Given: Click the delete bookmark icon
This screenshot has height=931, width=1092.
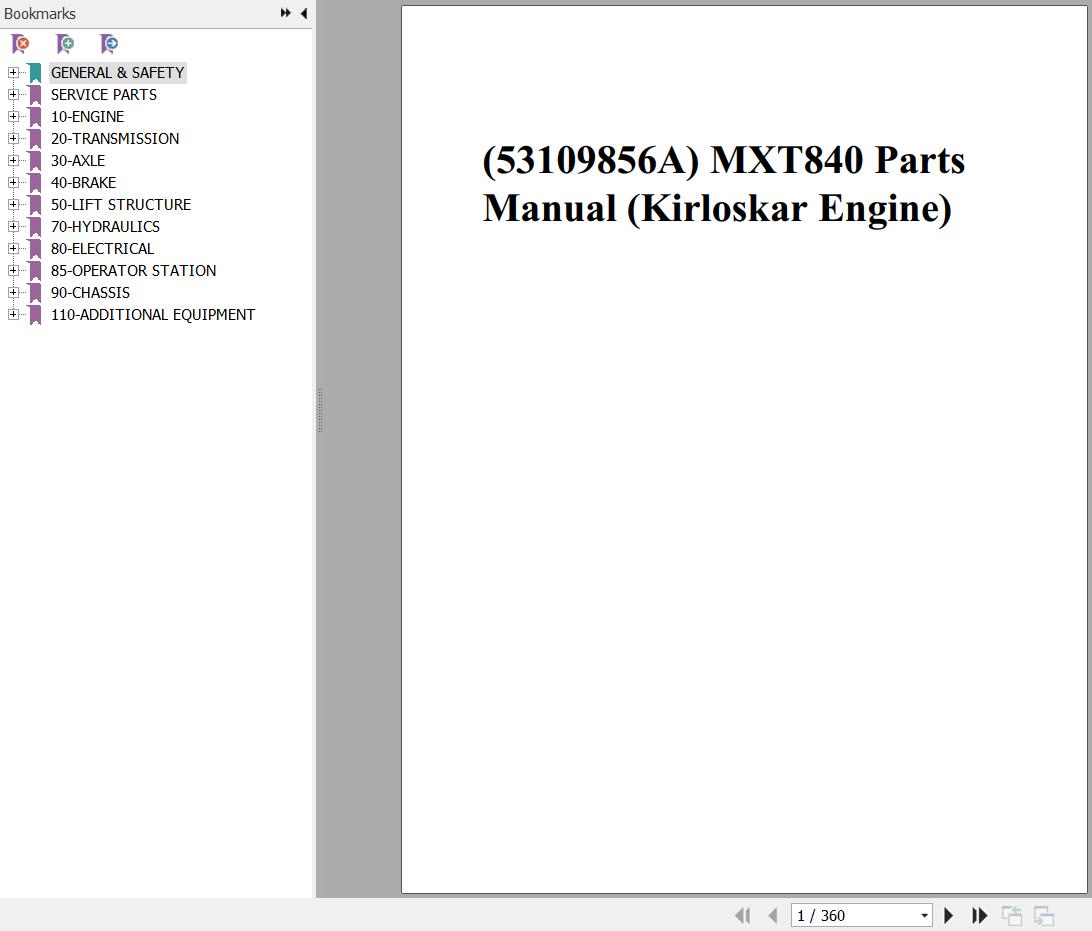Looking at the screenshot, I should click(20, 44).
